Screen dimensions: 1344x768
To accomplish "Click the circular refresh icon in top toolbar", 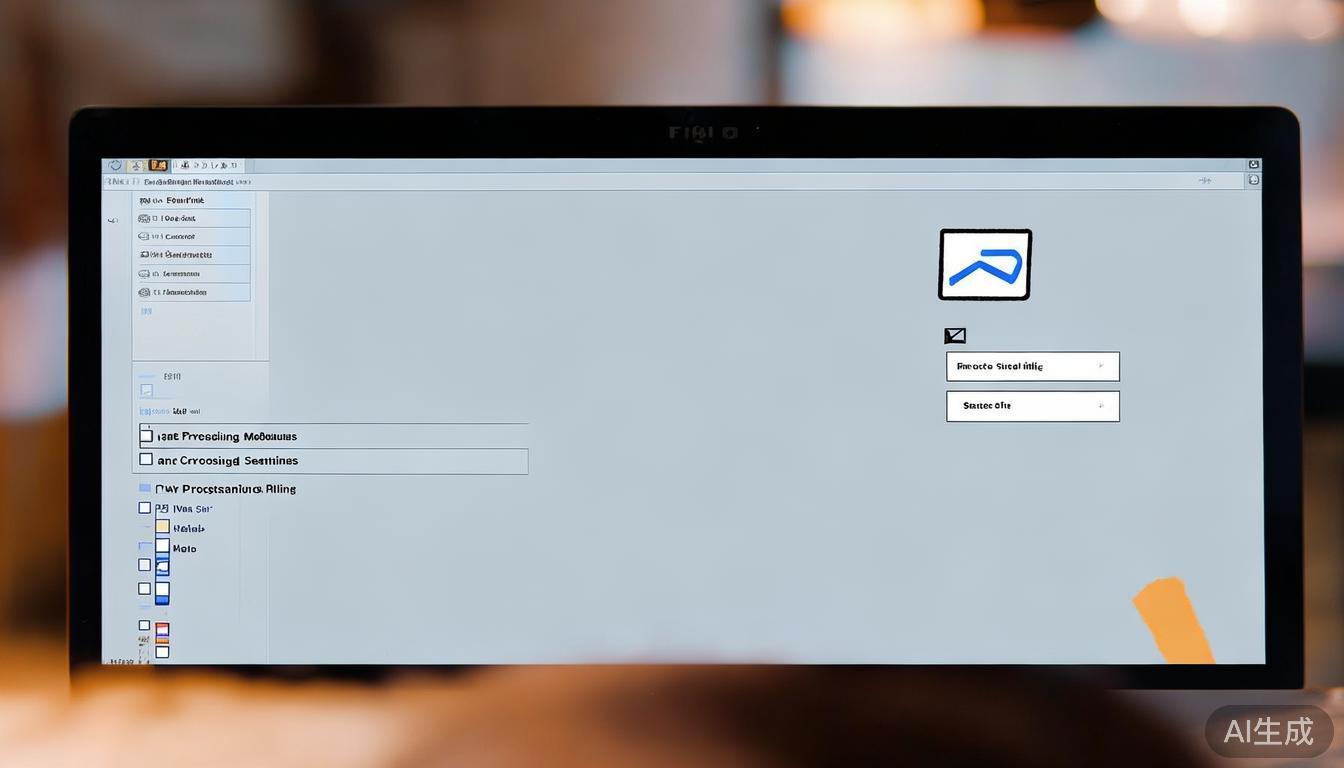I will (x=115, y=165).
